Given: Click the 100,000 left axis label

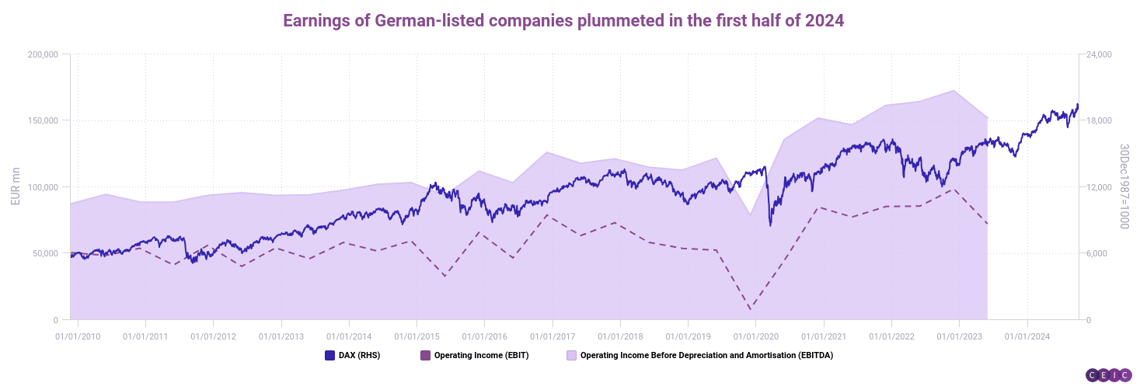Looking at the screenshot, I should pyautogui.click(x=44, y=187).
